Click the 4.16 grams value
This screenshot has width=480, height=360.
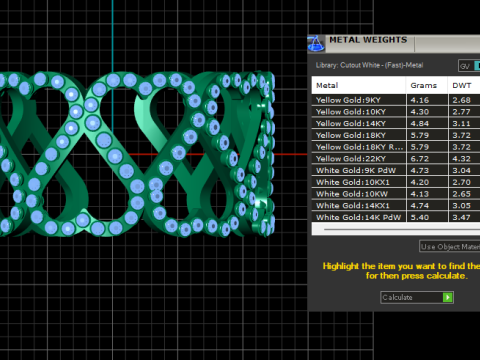420,100
